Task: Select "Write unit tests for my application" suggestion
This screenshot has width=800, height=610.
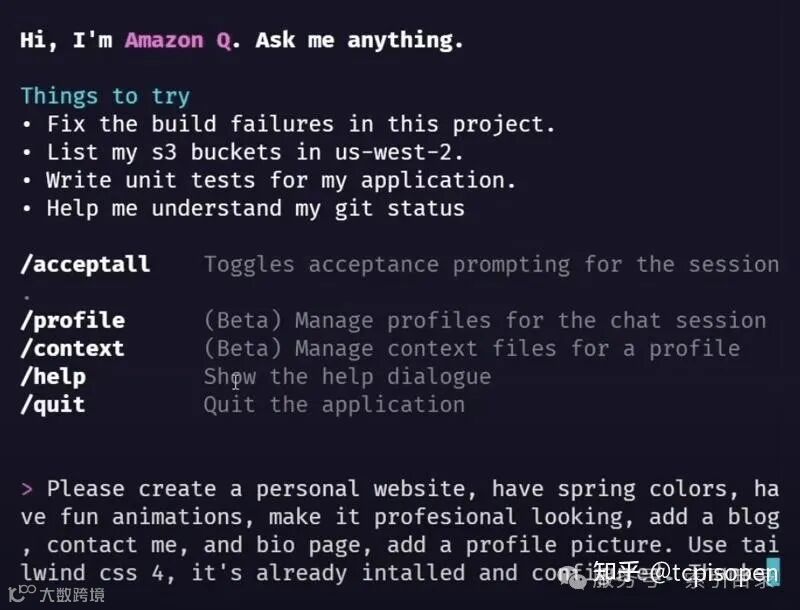Action: point(281,180)
